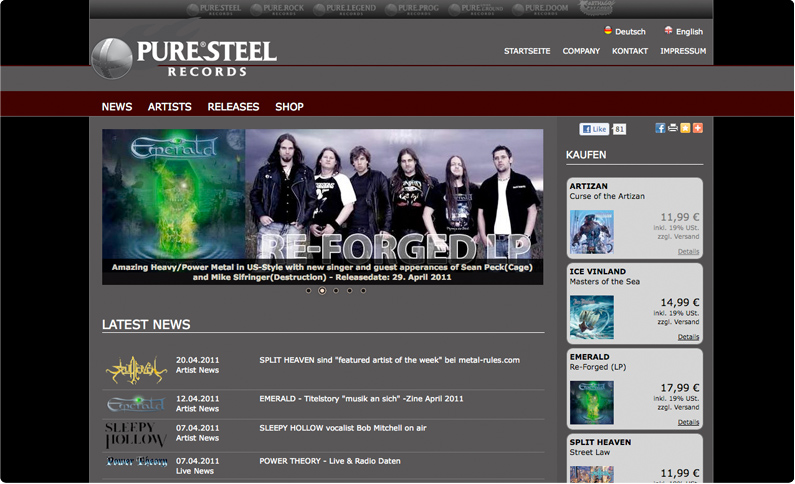Share page via Facebook icon
The image size is (795, 484).
[x=660, y=128]
